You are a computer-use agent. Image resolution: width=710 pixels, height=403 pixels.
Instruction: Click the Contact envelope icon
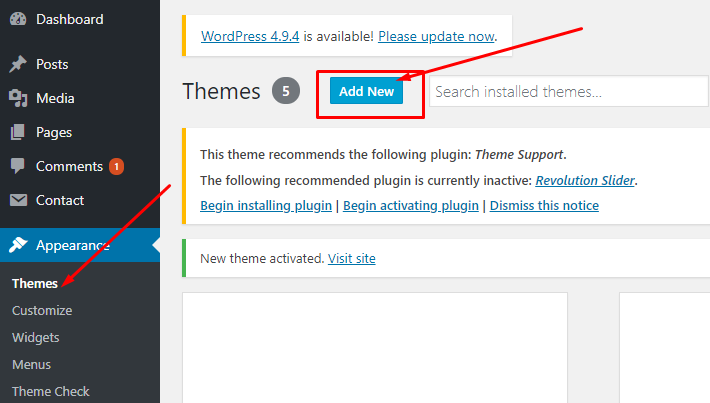18,200
